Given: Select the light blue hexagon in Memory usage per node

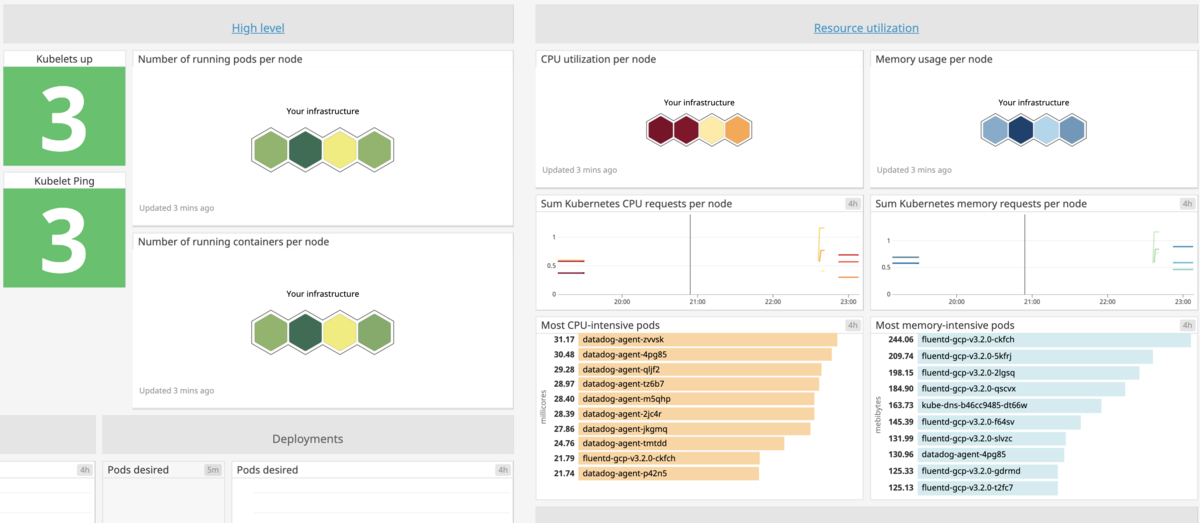Looking at the screenshot, I should pyautogui.click(x=1046, y=130).
